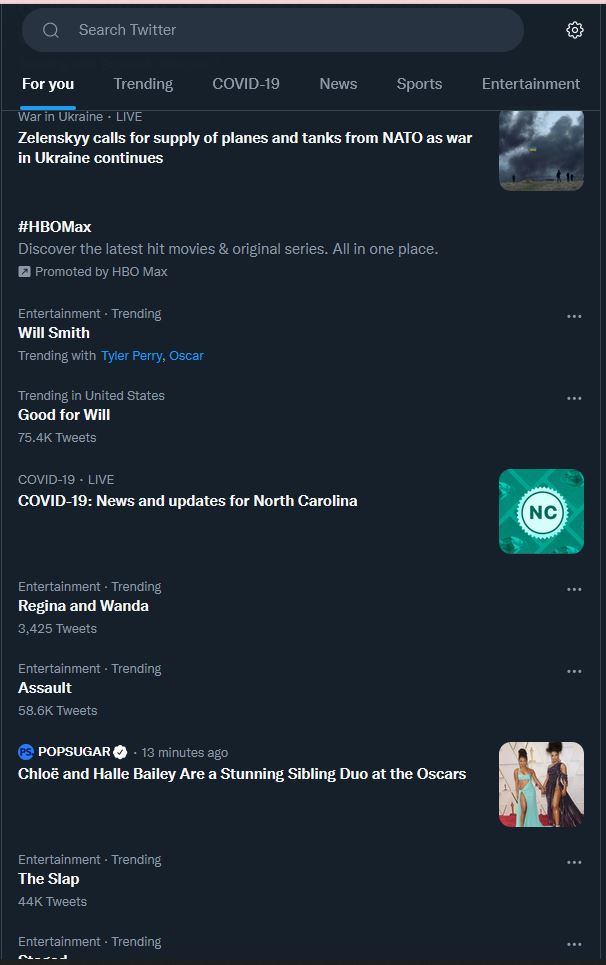Open the Chloë and Halle Bailey photo
Viewport: 606px width, 965px height.
(541, 785)
